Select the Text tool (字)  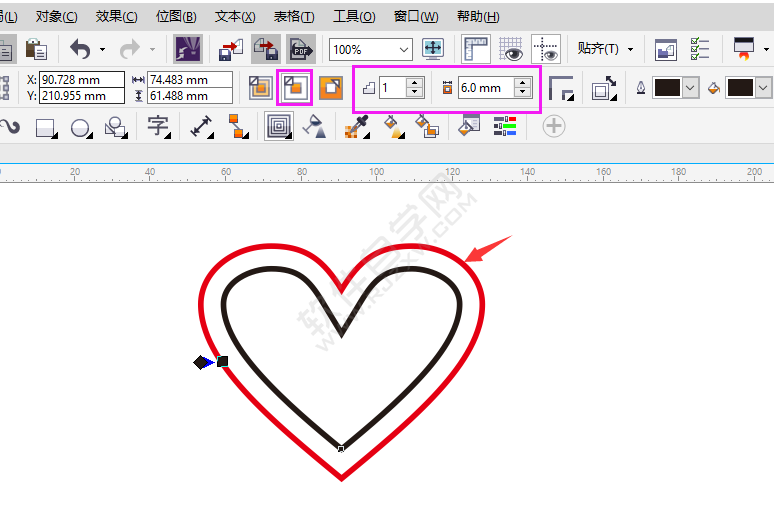tap(158, 126)
